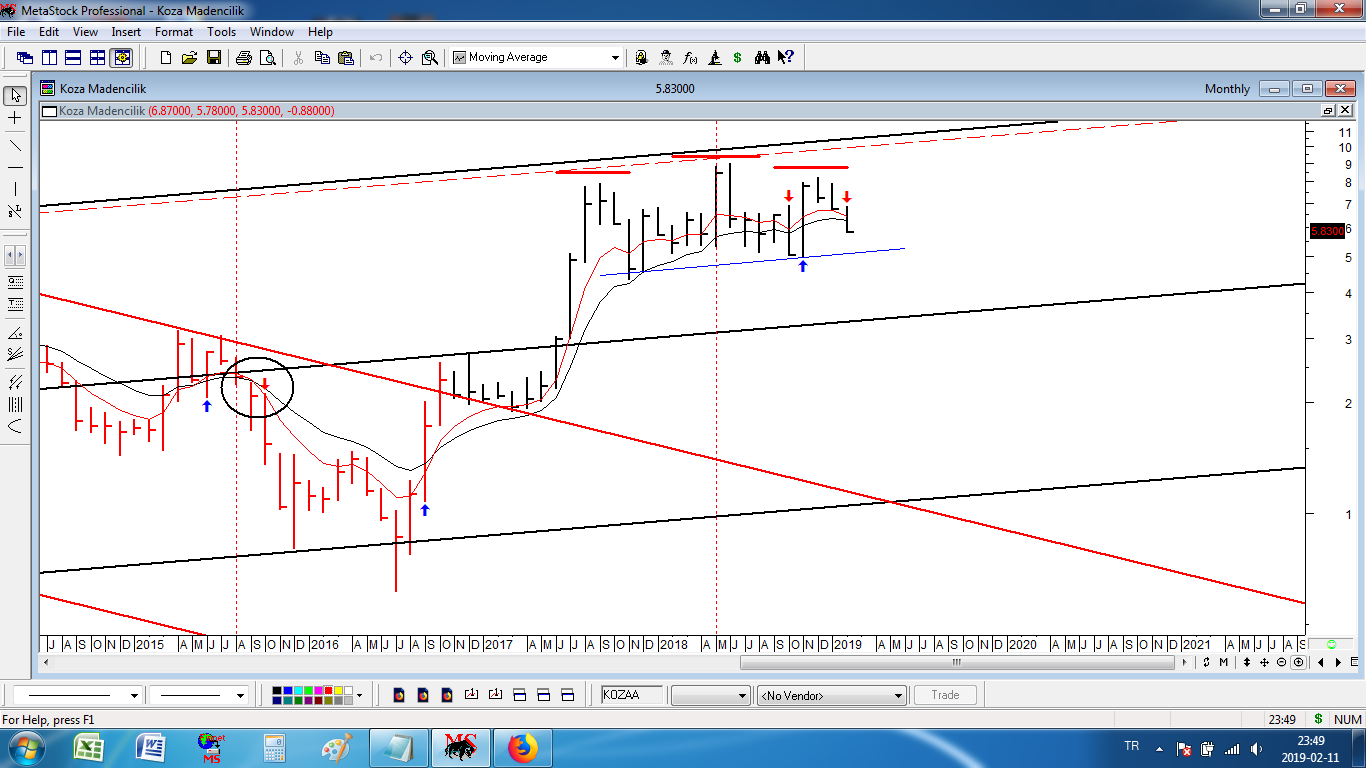Toggle the highlighted layout button in toolbar
The width and height of the screenshot is (1366, 768).
pos(121,58)
